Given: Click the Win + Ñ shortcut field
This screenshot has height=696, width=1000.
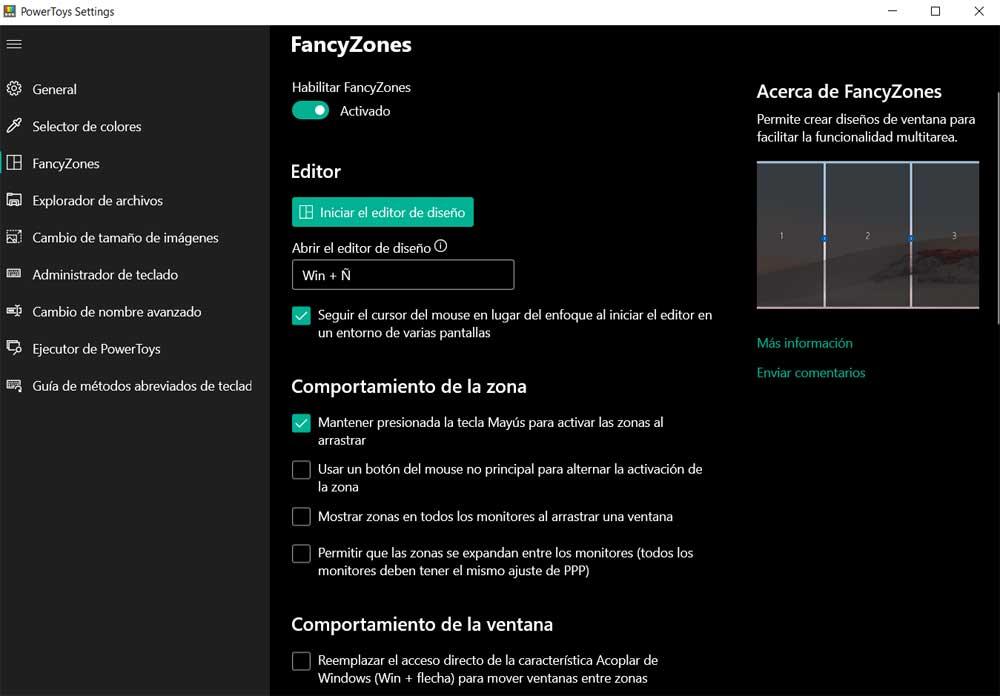Looking at the screenshot, I should [x=403, y=274].
